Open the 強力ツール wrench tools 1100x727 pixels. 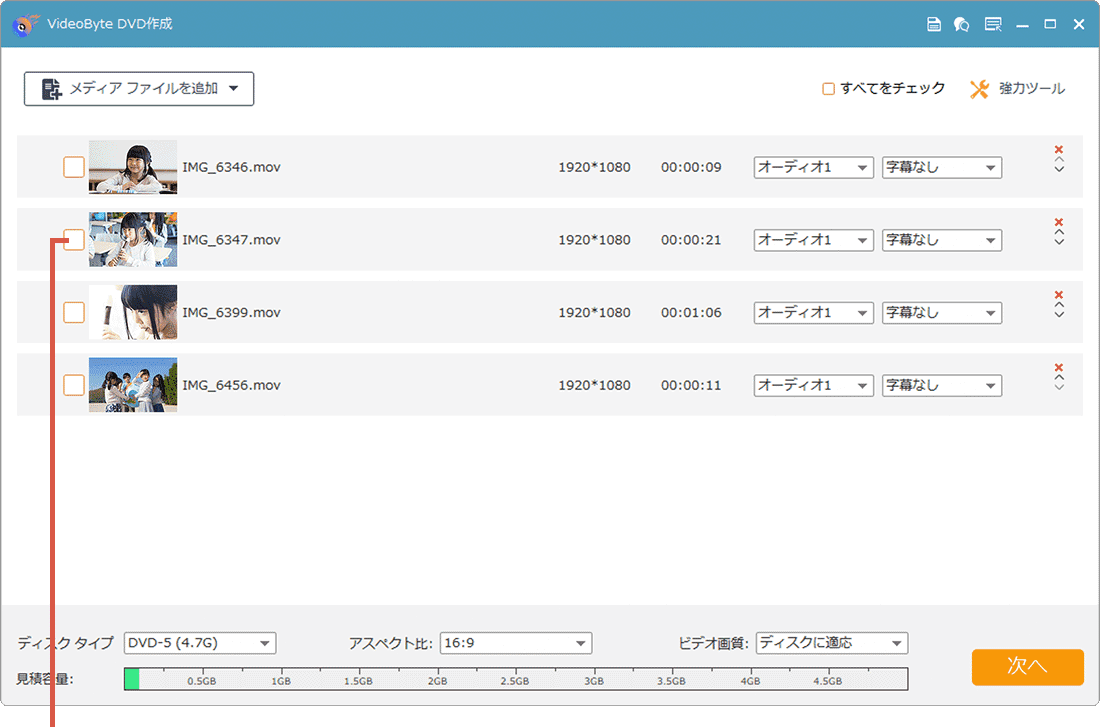click(x=1017, y=89)
